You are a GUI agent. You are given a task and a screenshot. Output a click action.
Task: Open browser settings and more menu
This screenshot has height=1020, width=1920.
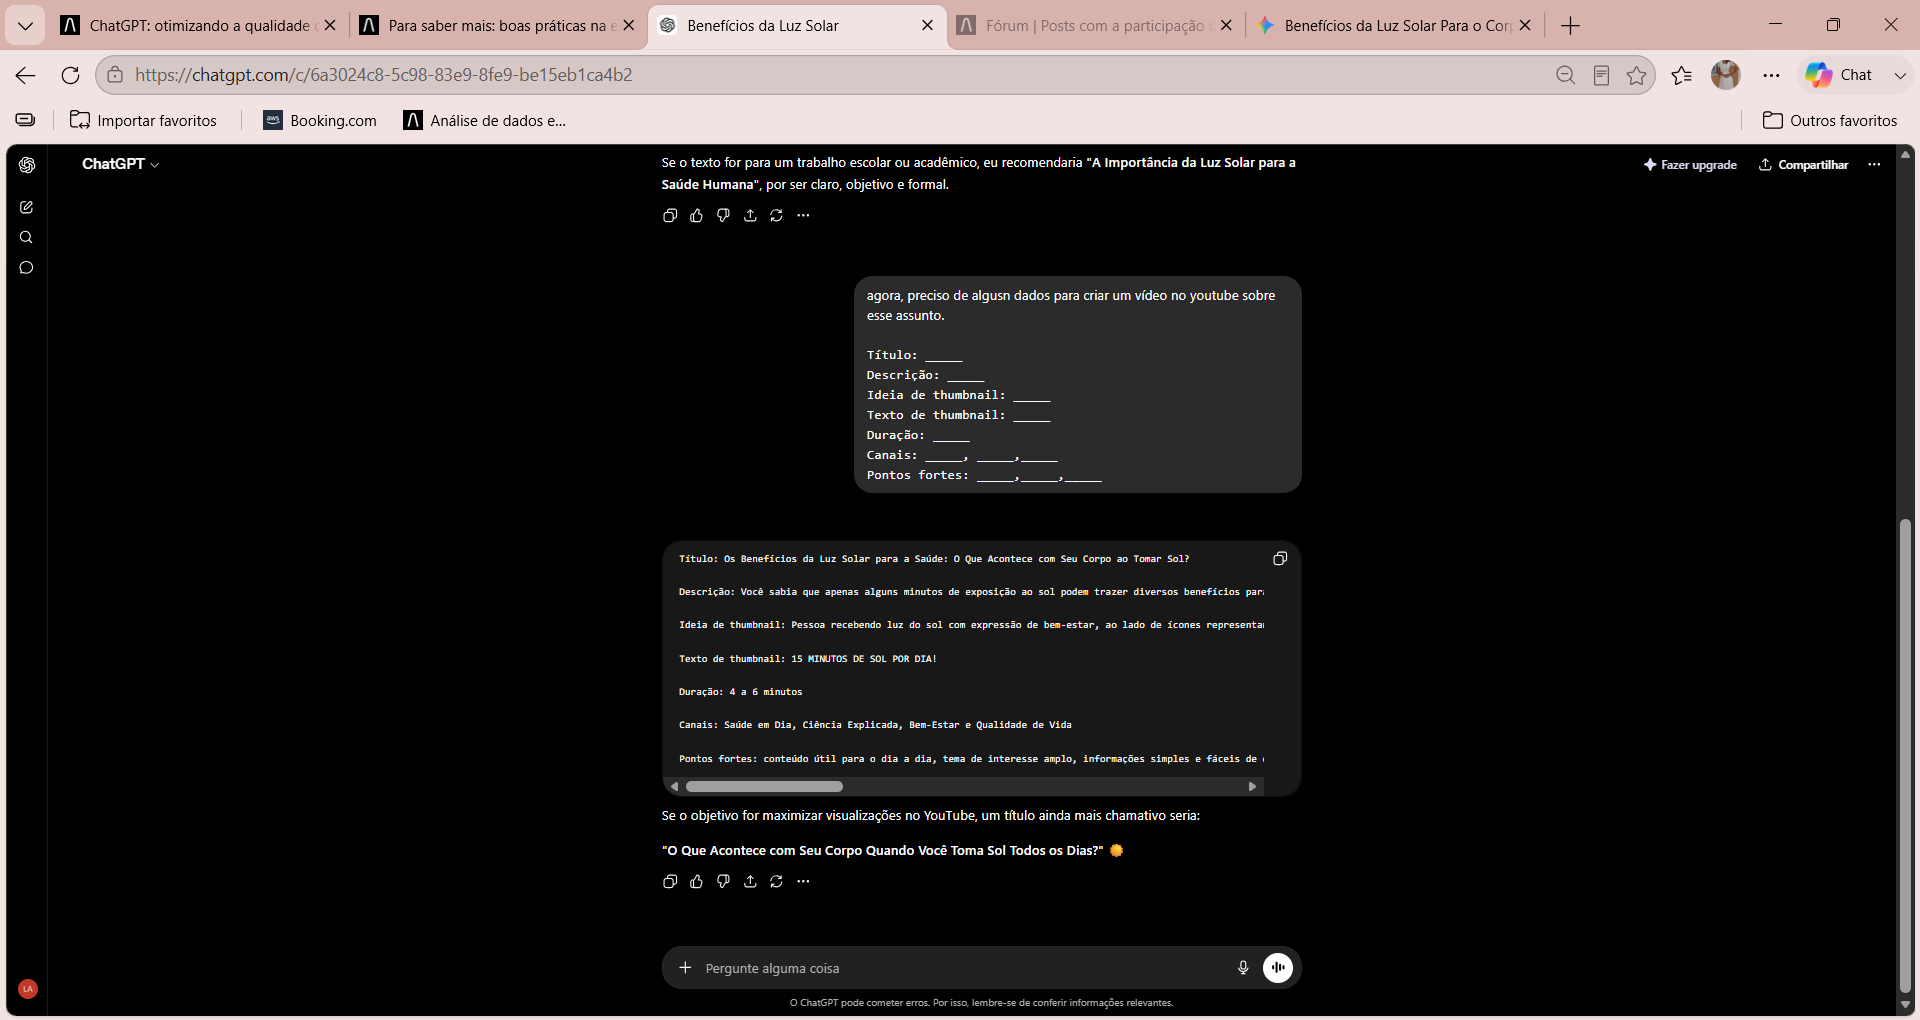[x=1771, y=75]
